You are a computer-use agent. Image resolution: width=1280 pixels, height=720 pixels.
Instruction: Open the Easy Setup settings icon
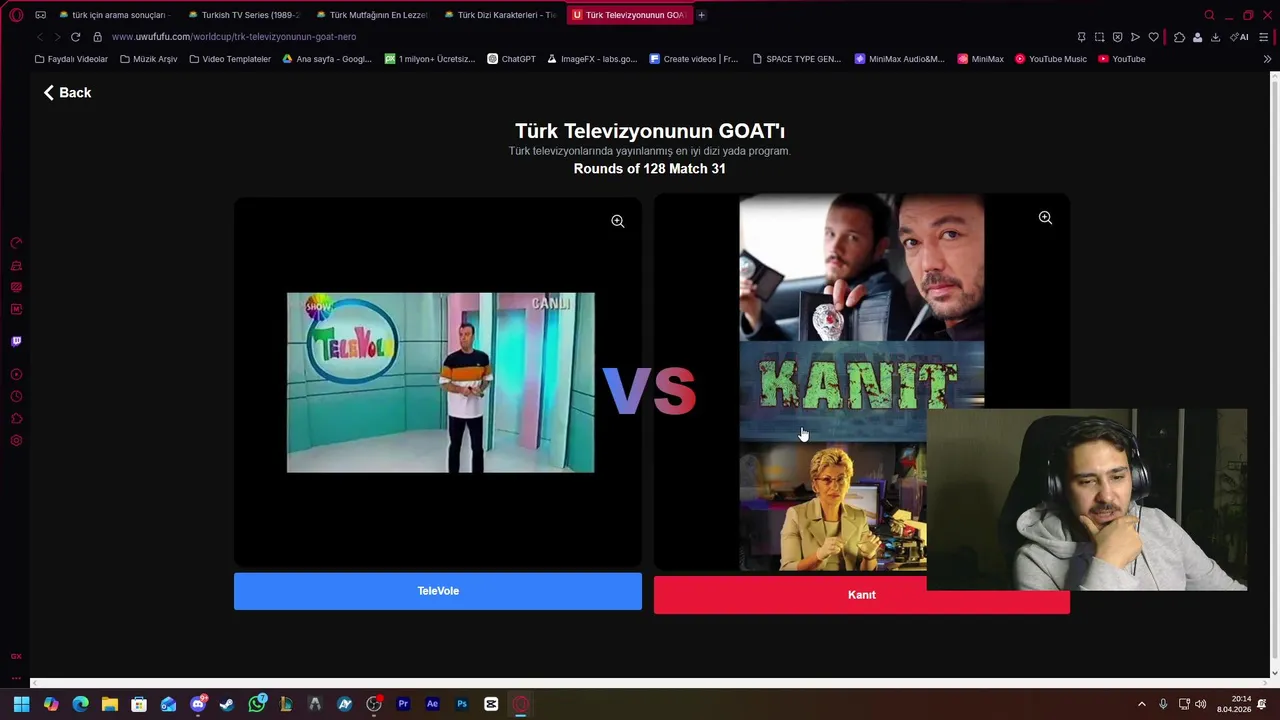tap(1264, 37)
